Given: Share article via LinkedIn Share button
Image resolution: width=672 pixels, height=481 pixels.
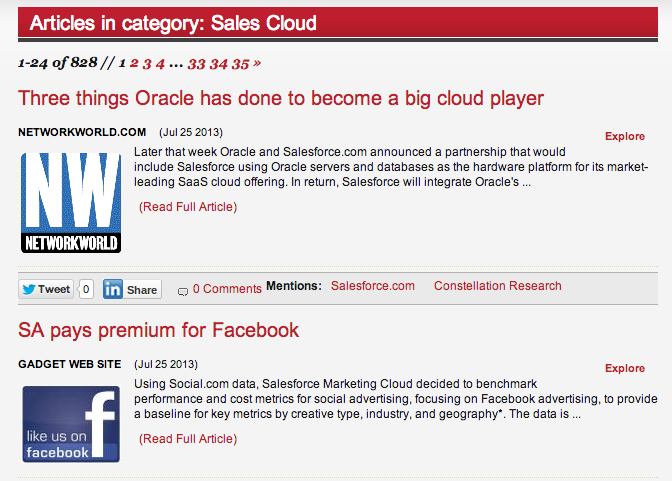Looking at the screenshot, I should coord(132,289).
